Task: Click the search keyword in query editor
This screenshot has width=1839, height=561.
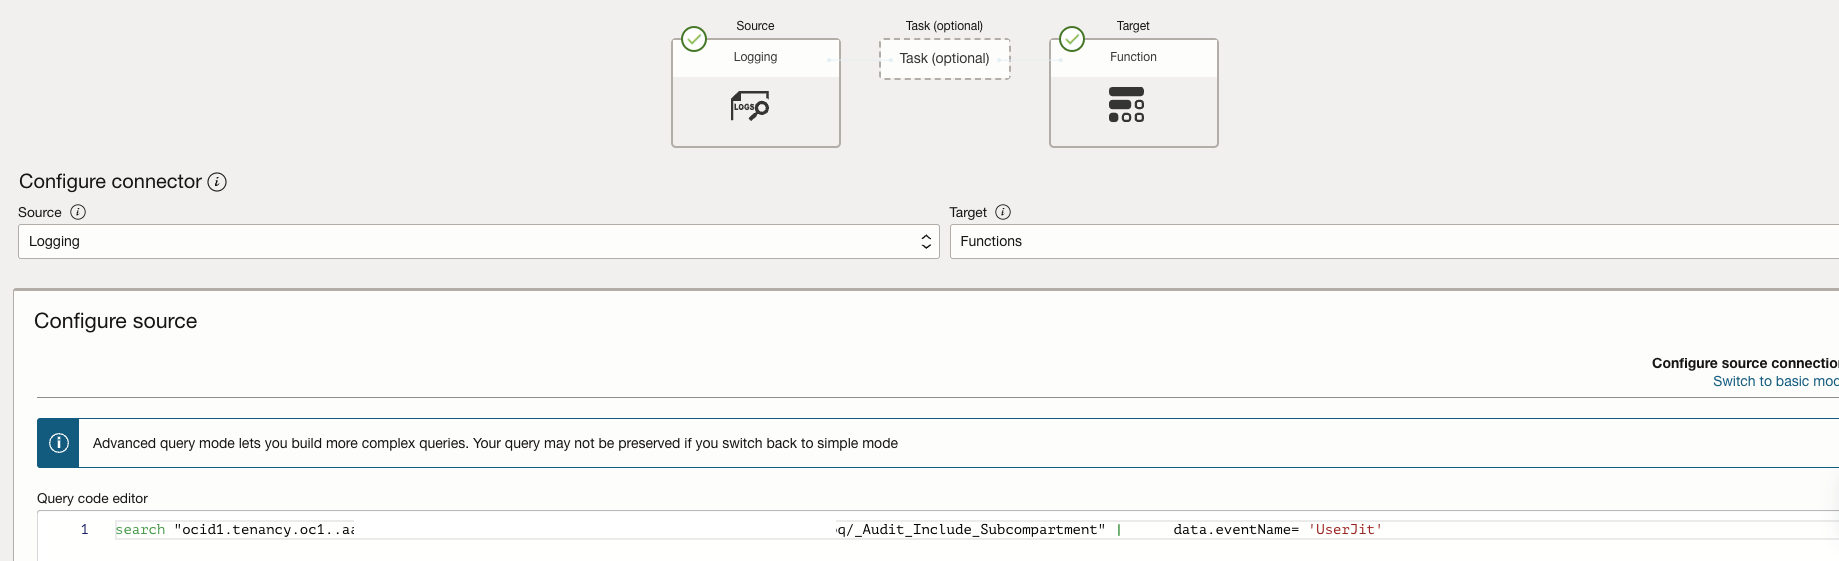Action: click(x=140, y=530)
